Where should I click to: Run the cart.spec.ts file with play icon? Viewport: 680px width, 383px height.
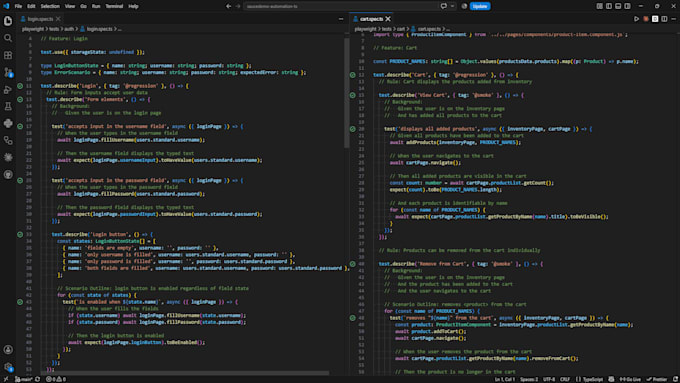point(636,19)
